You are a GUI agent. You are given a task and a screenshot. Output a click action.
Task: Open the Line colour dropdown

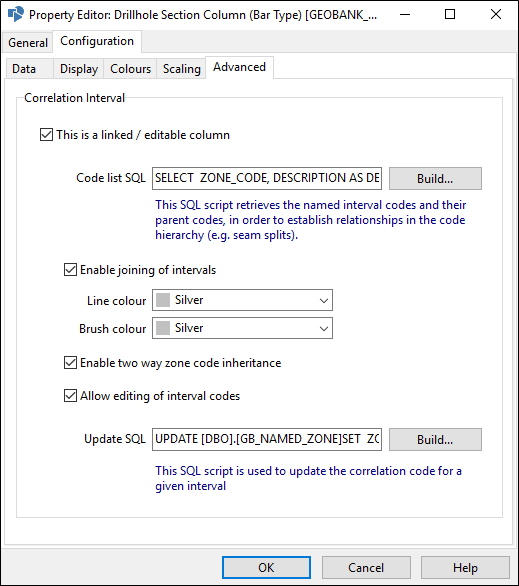click(242, 300)
